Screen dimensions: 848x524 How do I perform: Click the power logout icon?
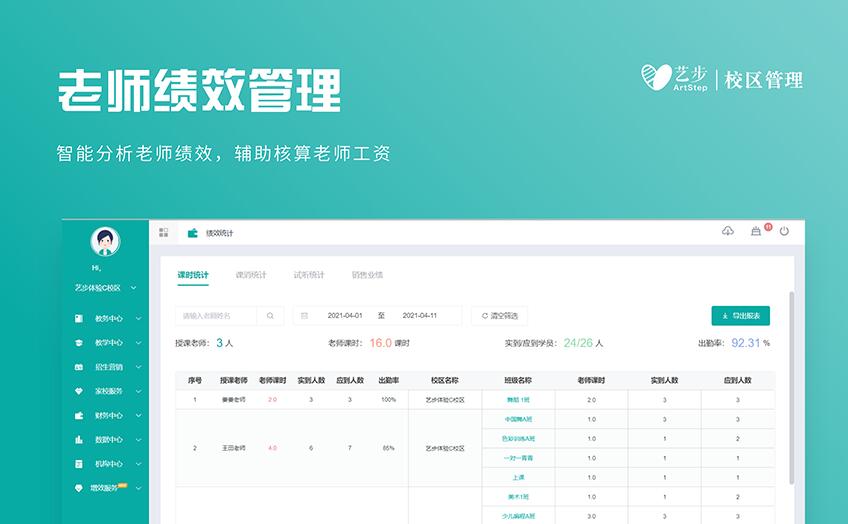(784, 232)
